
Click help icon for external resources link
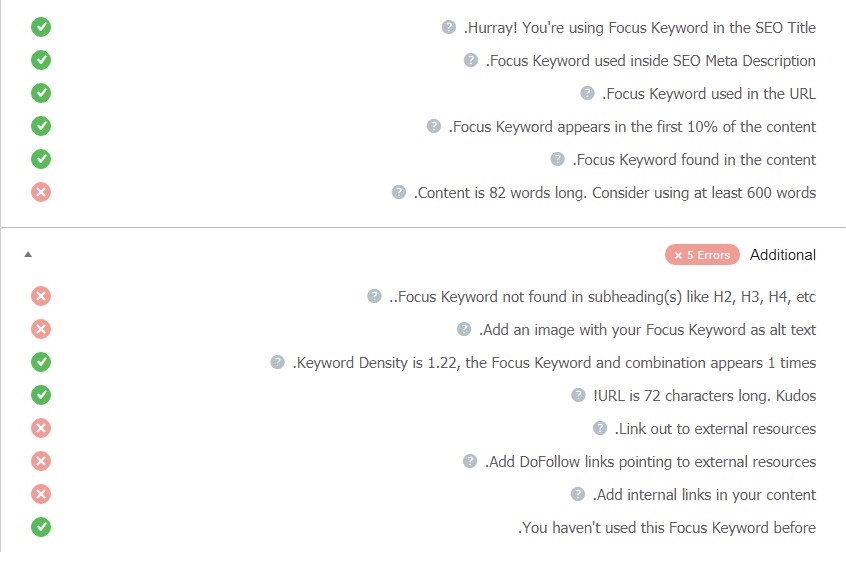coord(600,428)
